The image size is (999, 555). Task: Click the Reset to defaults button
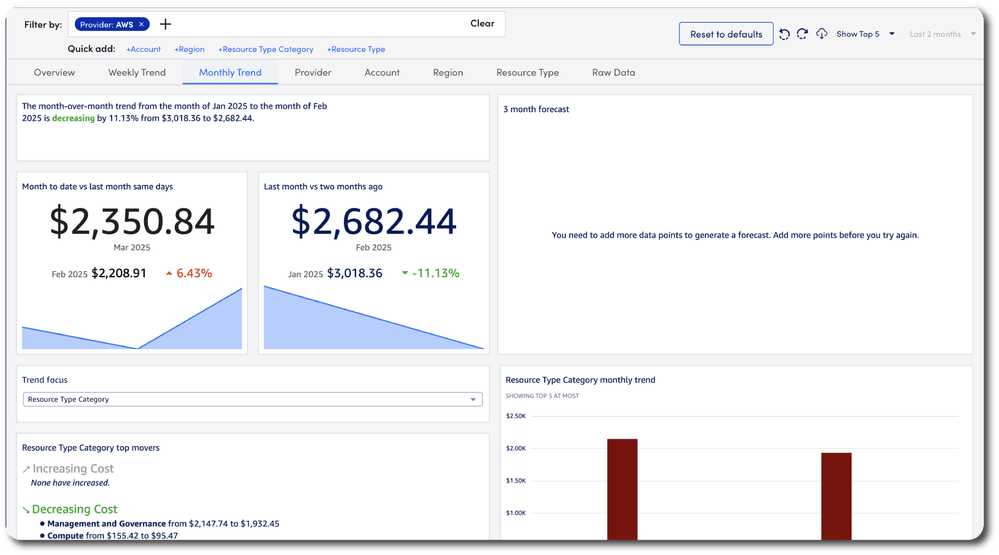coord(726,34)
